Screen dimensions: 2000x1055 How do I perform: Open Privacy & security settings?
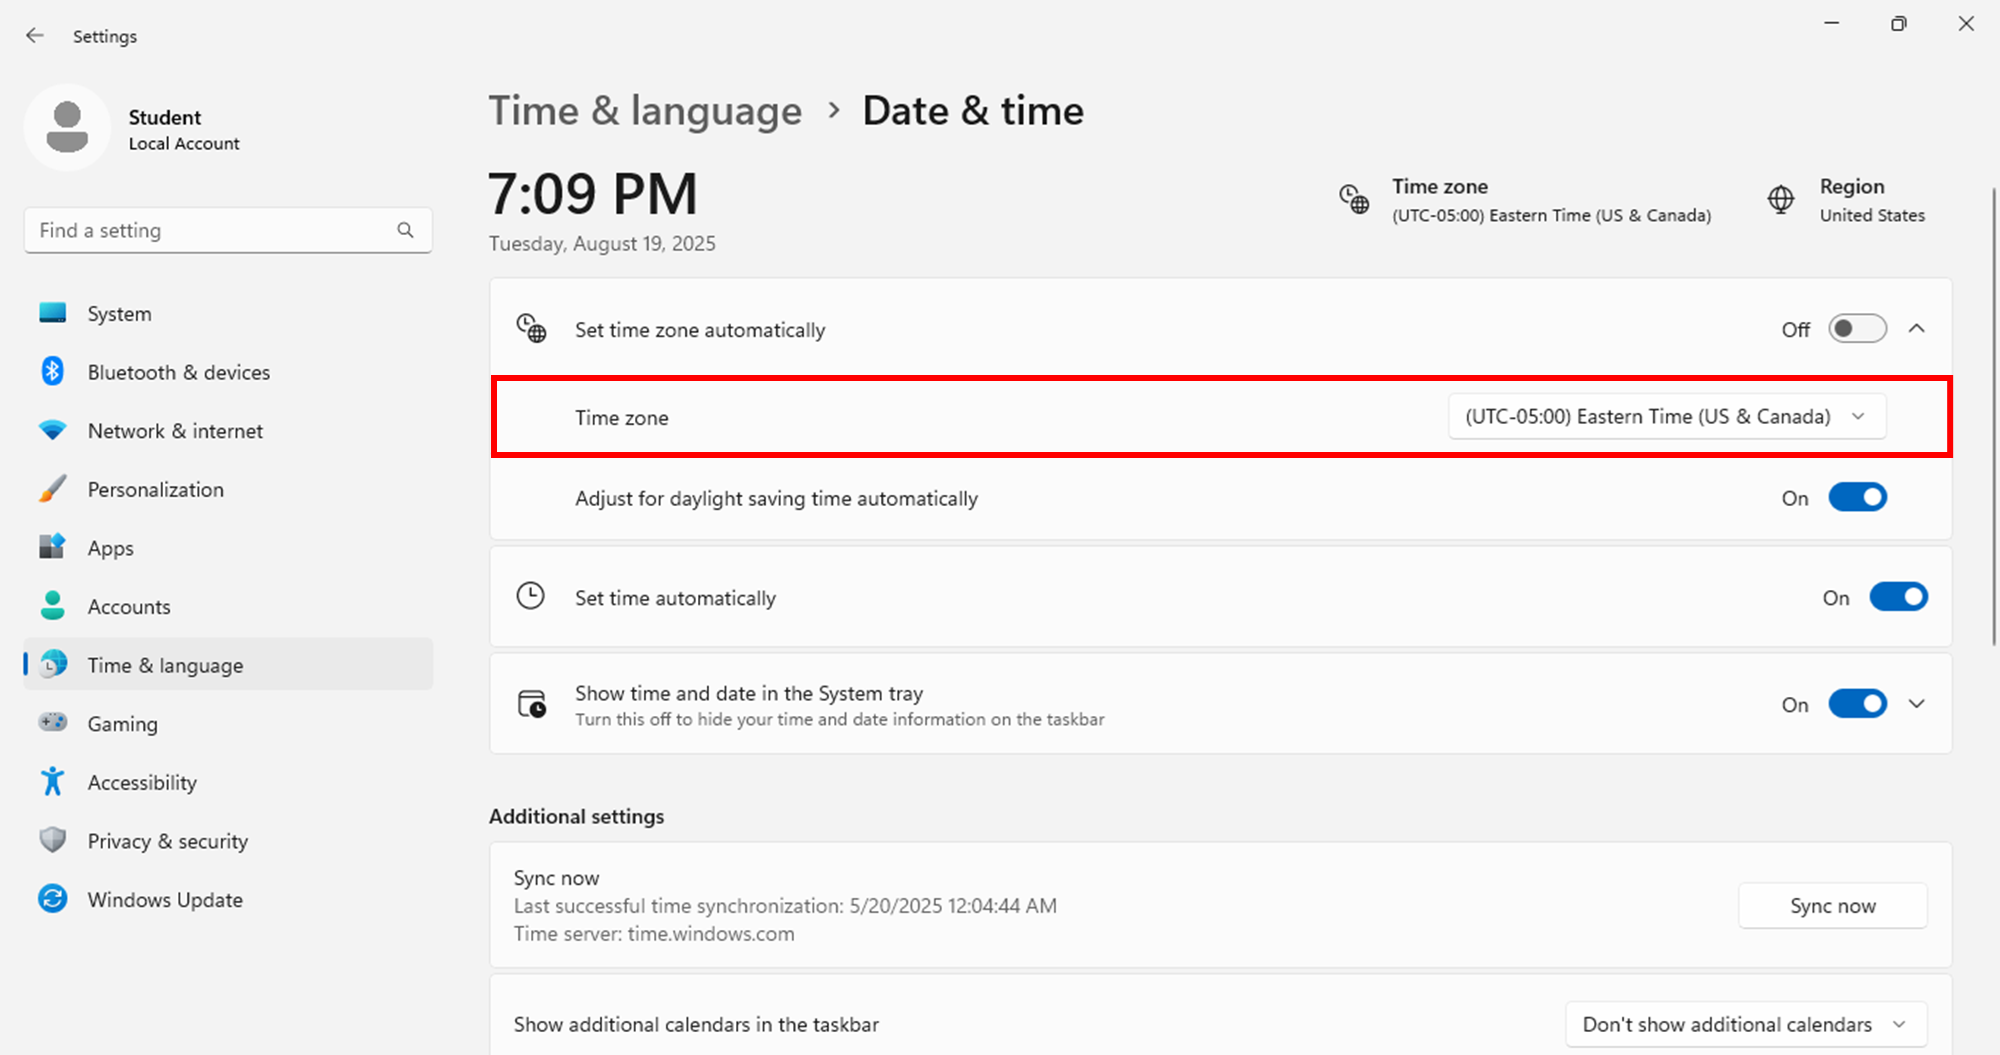pos(228,841)
